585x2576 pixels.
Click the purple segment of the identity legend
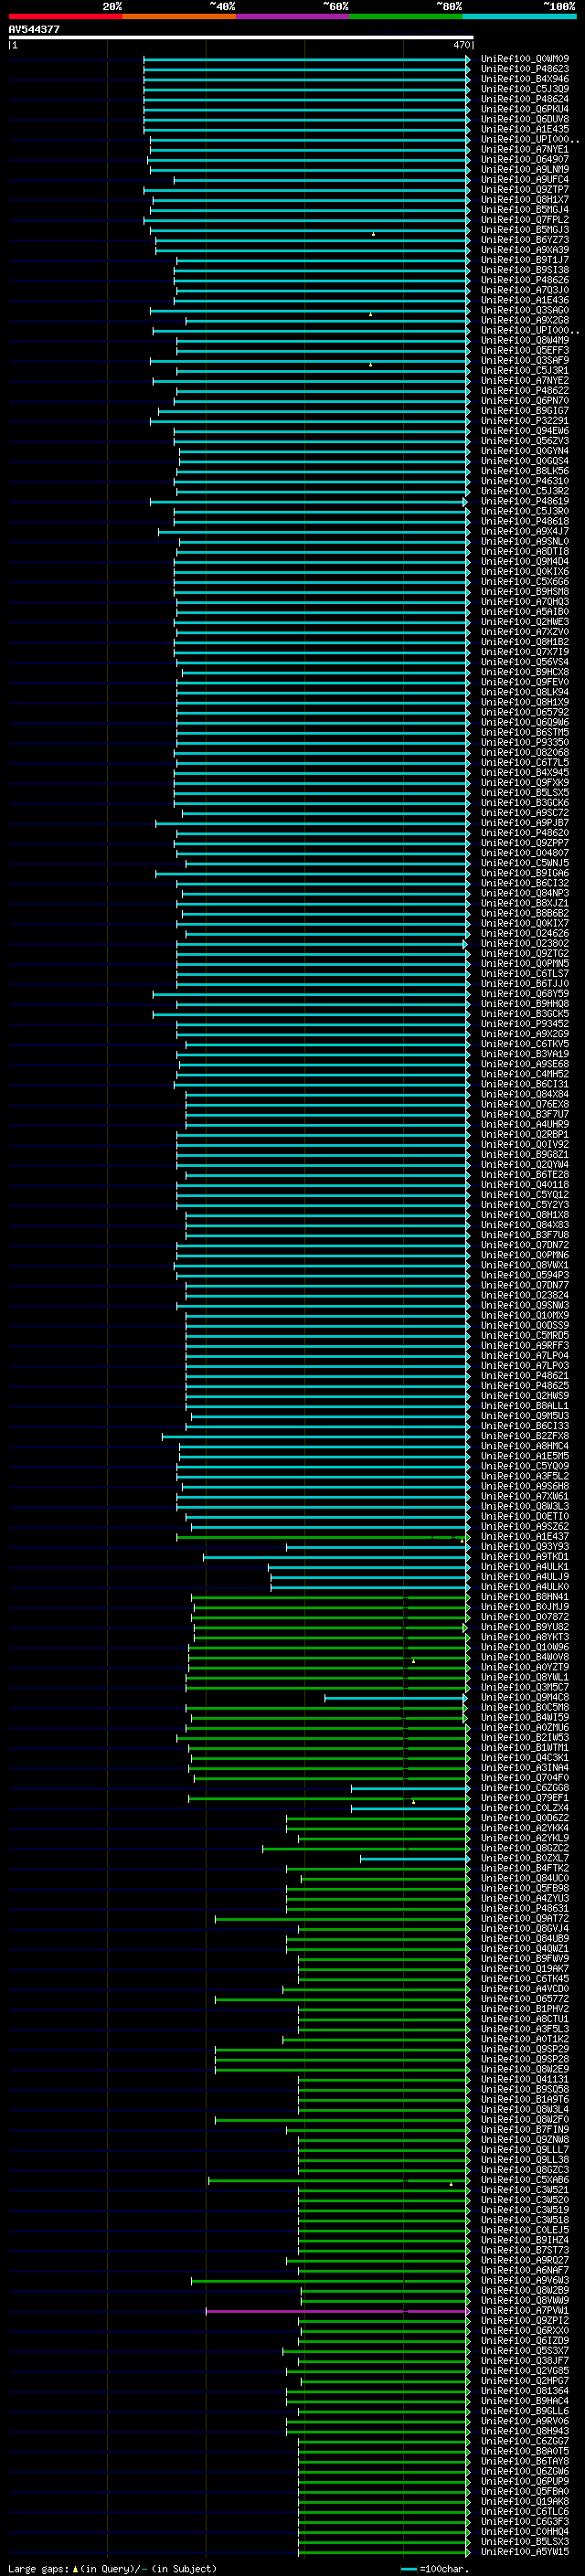(293, 17)
